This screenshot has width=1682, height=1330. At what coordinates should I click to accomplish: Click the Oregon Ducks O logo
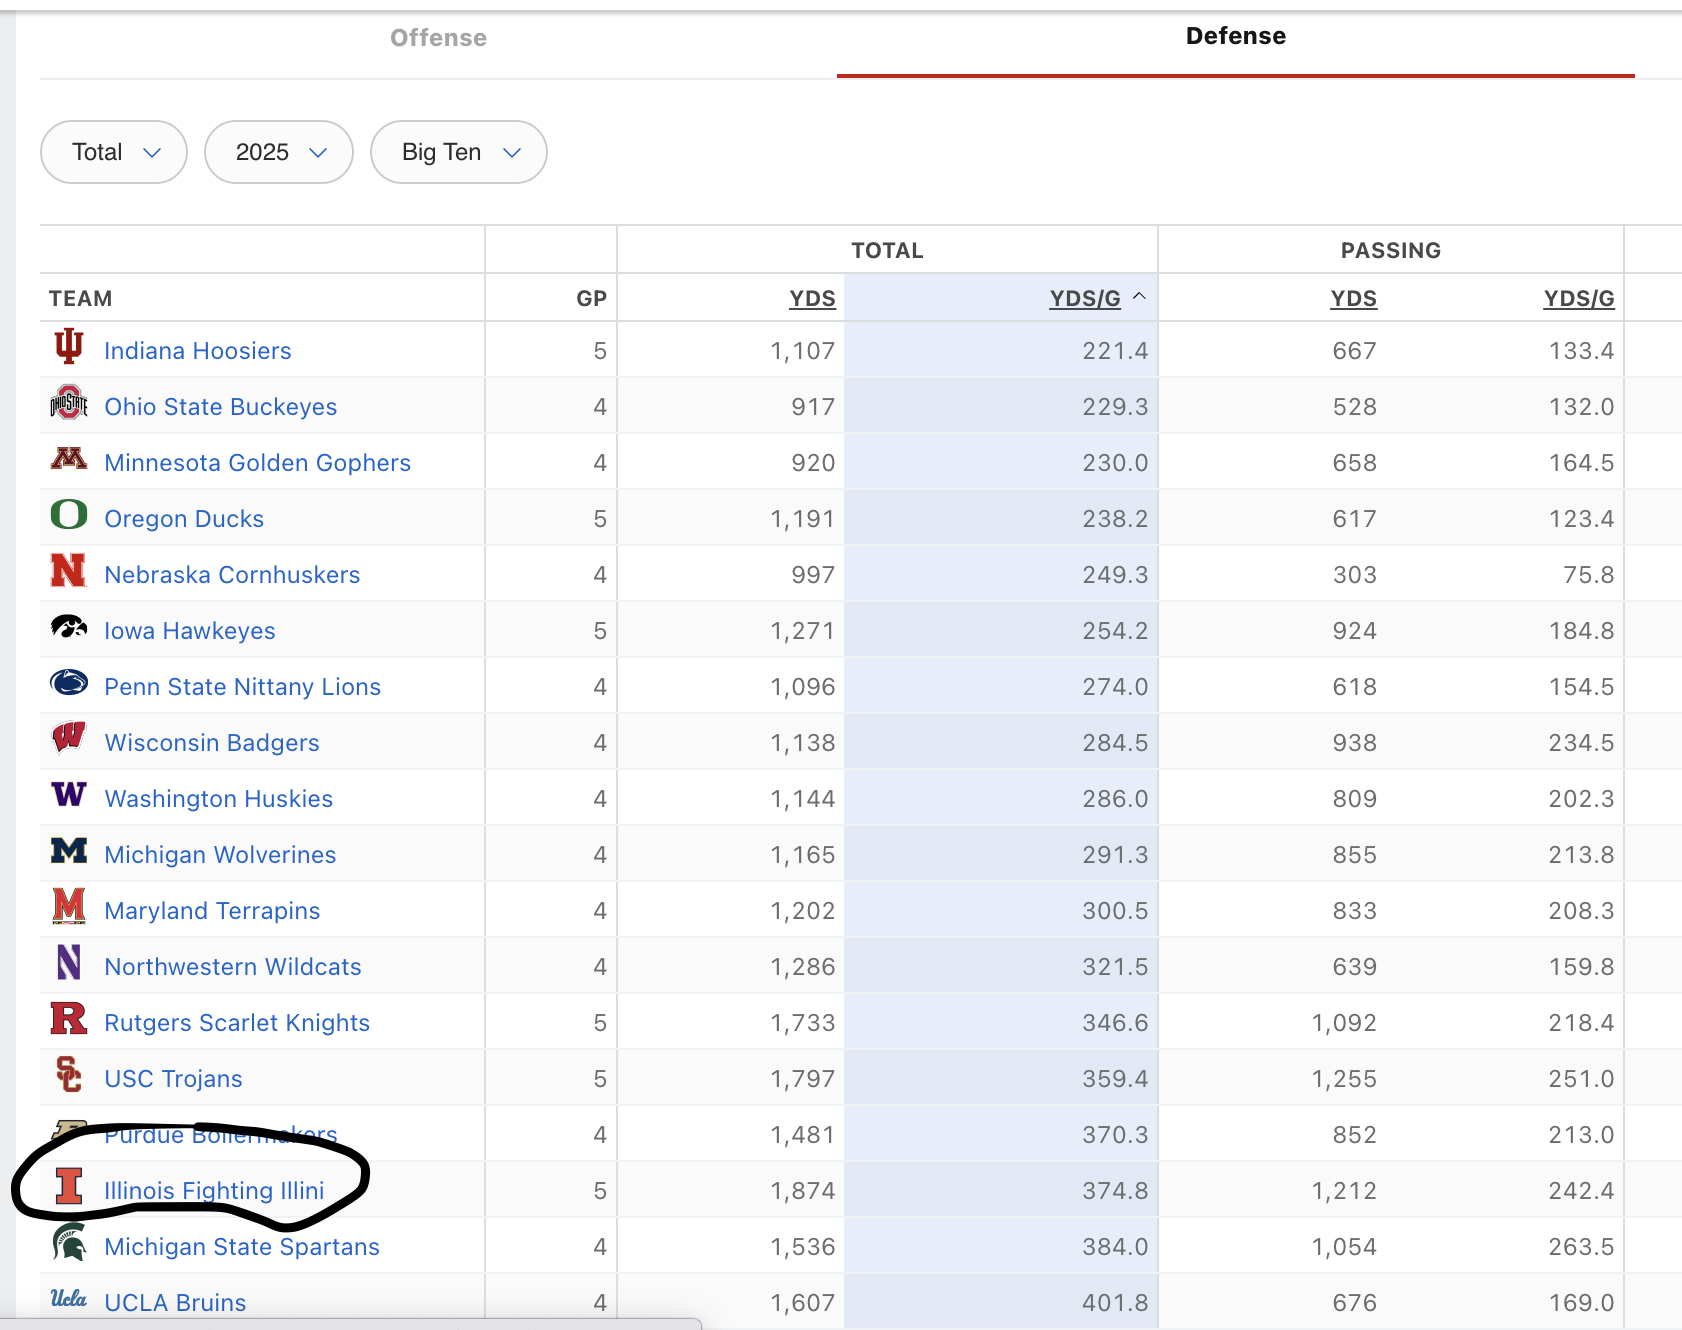point(68,514)
